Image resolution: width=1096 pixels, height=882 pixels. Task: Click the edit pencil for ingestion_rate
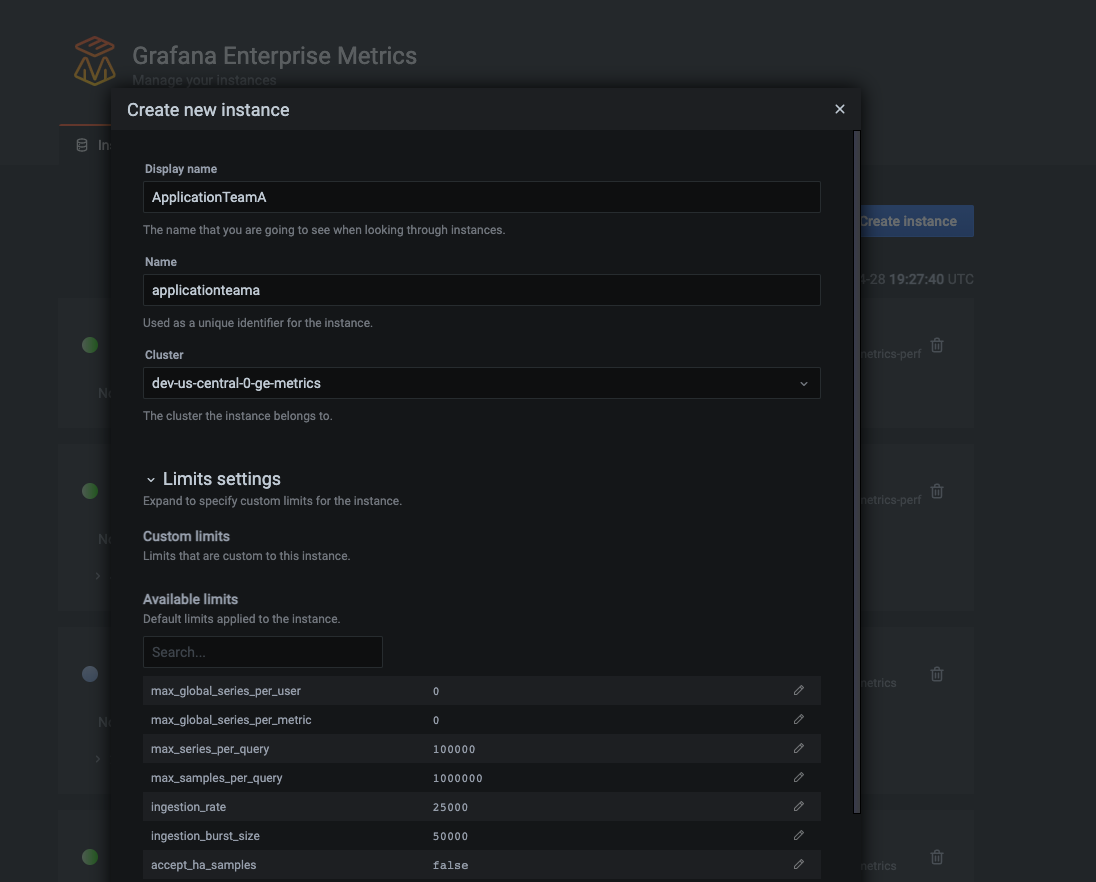799,806
